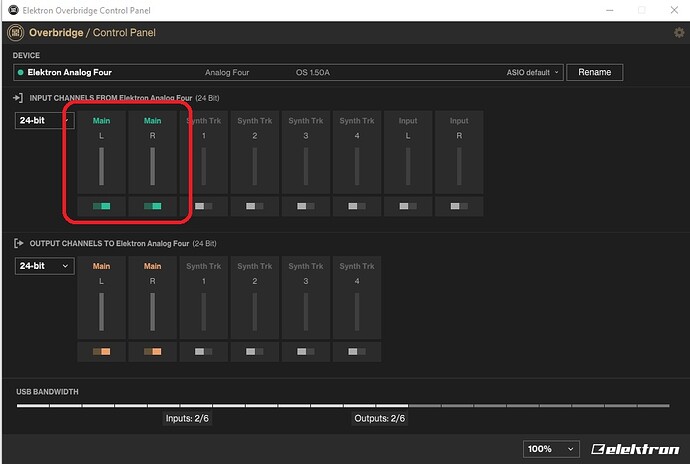Click the output Main L level meter
The width and height of the screenshot is (690, 464).
click(x=102, y=312)
